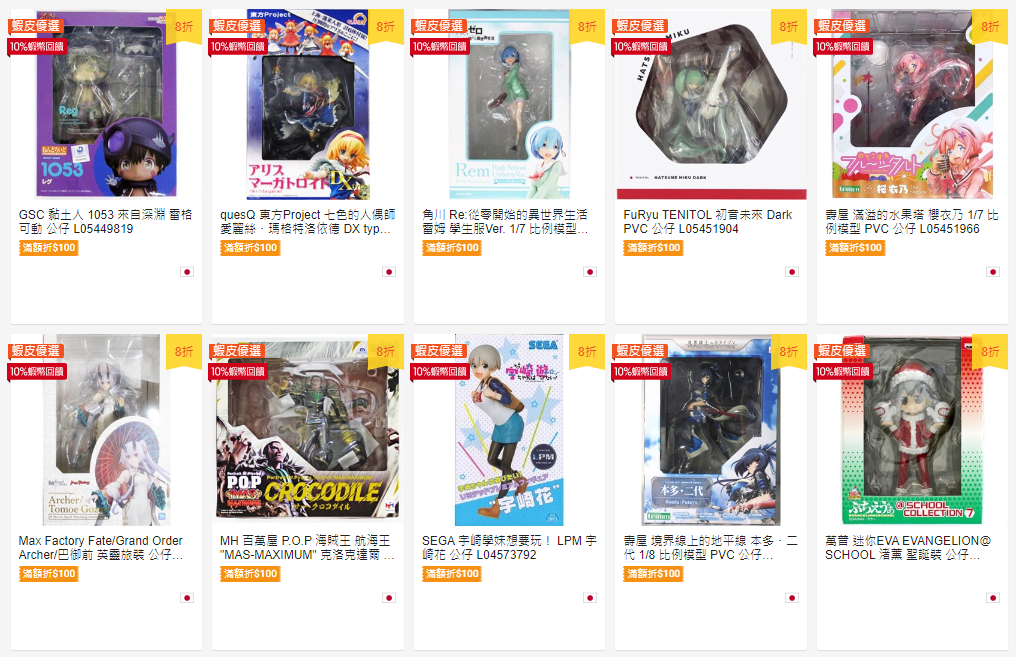Click Japan flag icon on SEGA 宇崎花 card
The height and width of the screenshot is (657, 1016).
[x=590, y=598]
